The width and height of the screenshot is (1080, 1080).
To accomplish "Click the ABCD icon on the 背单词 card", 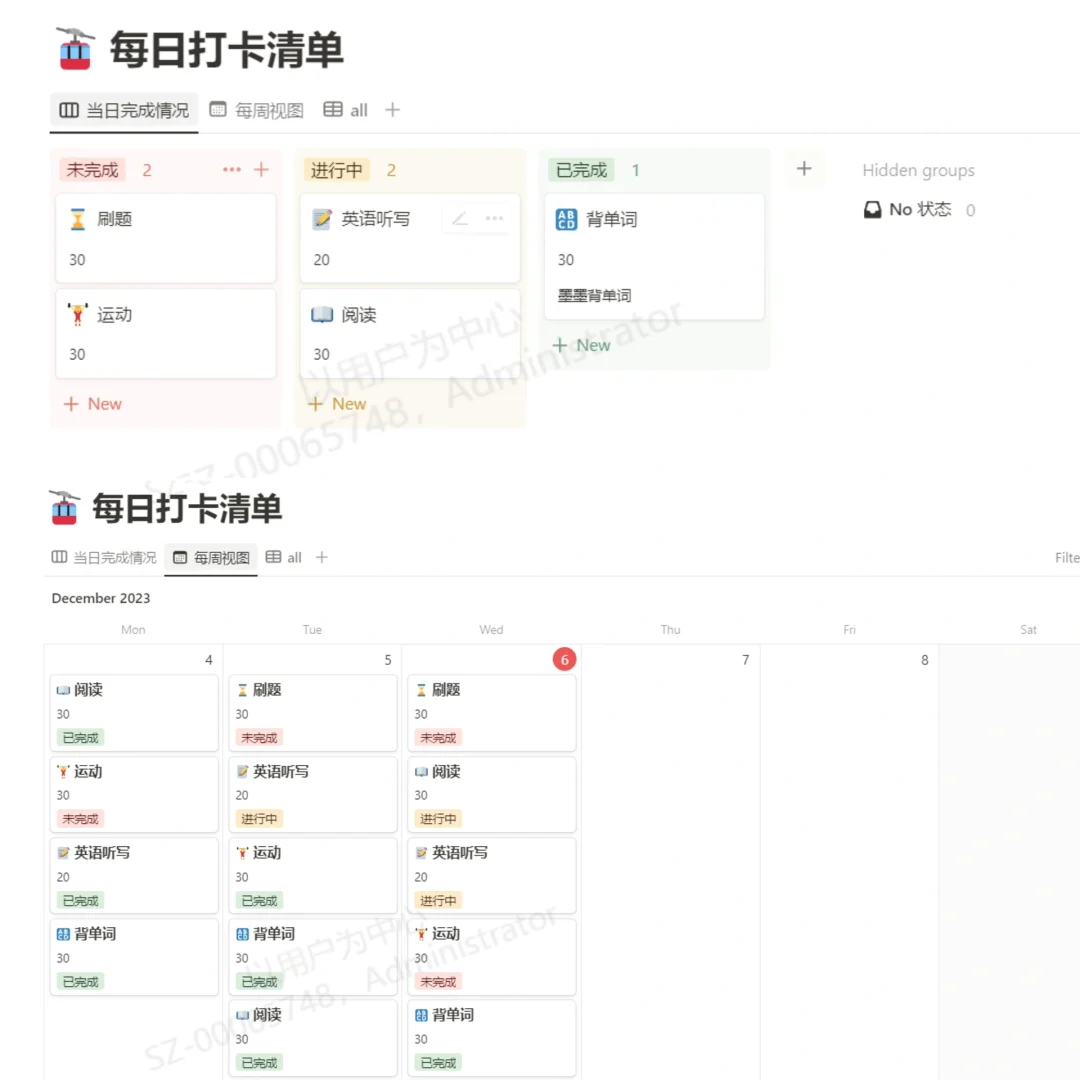I will pos(566,218).
